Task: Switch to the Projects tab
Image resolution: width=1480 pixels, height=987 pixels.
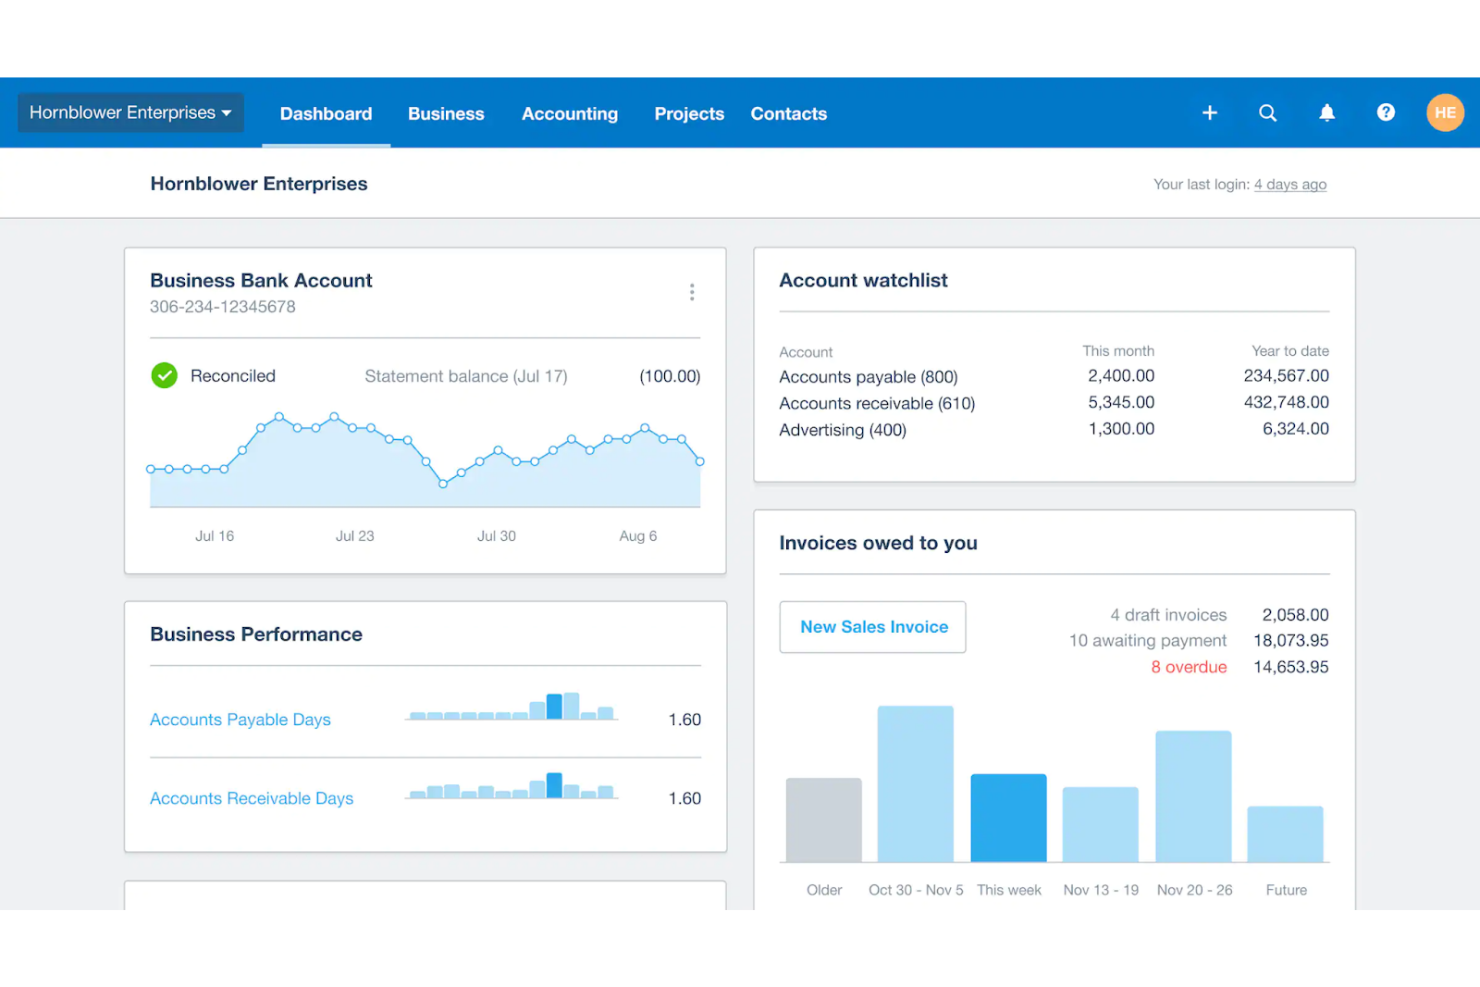Action: pos(689,113)
